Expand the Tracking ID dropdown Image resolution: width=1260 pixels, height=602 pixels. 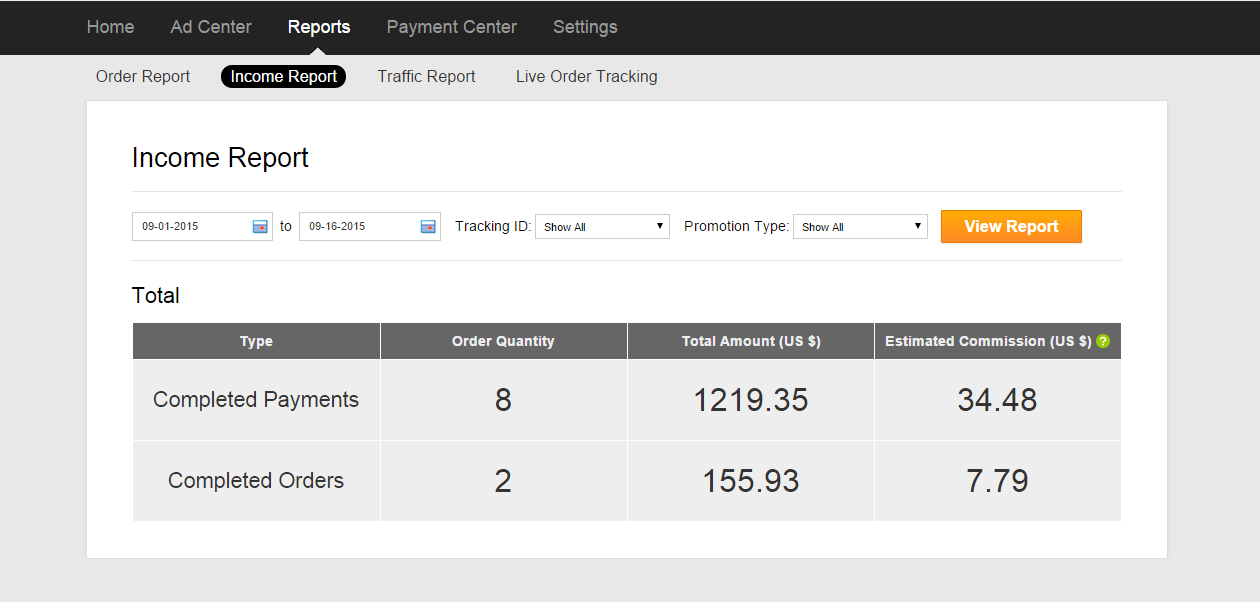tap(602, 226)
